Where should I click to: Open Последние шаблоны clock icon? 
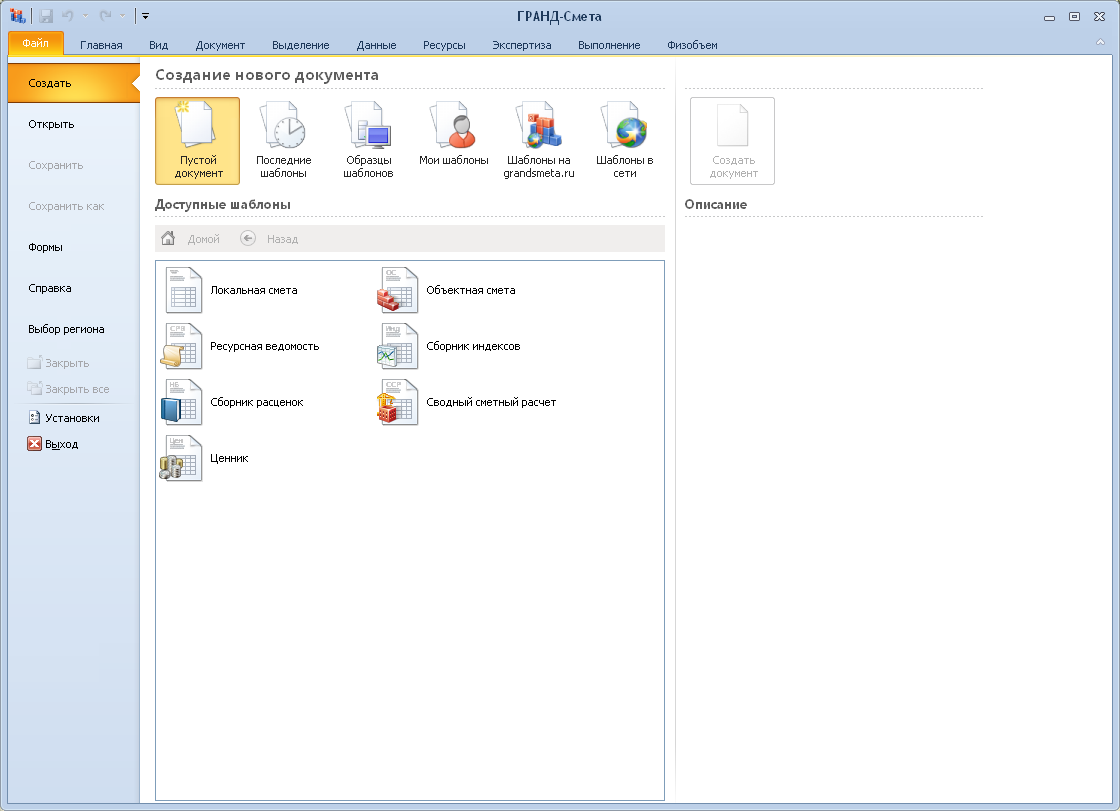pos(284,125)
